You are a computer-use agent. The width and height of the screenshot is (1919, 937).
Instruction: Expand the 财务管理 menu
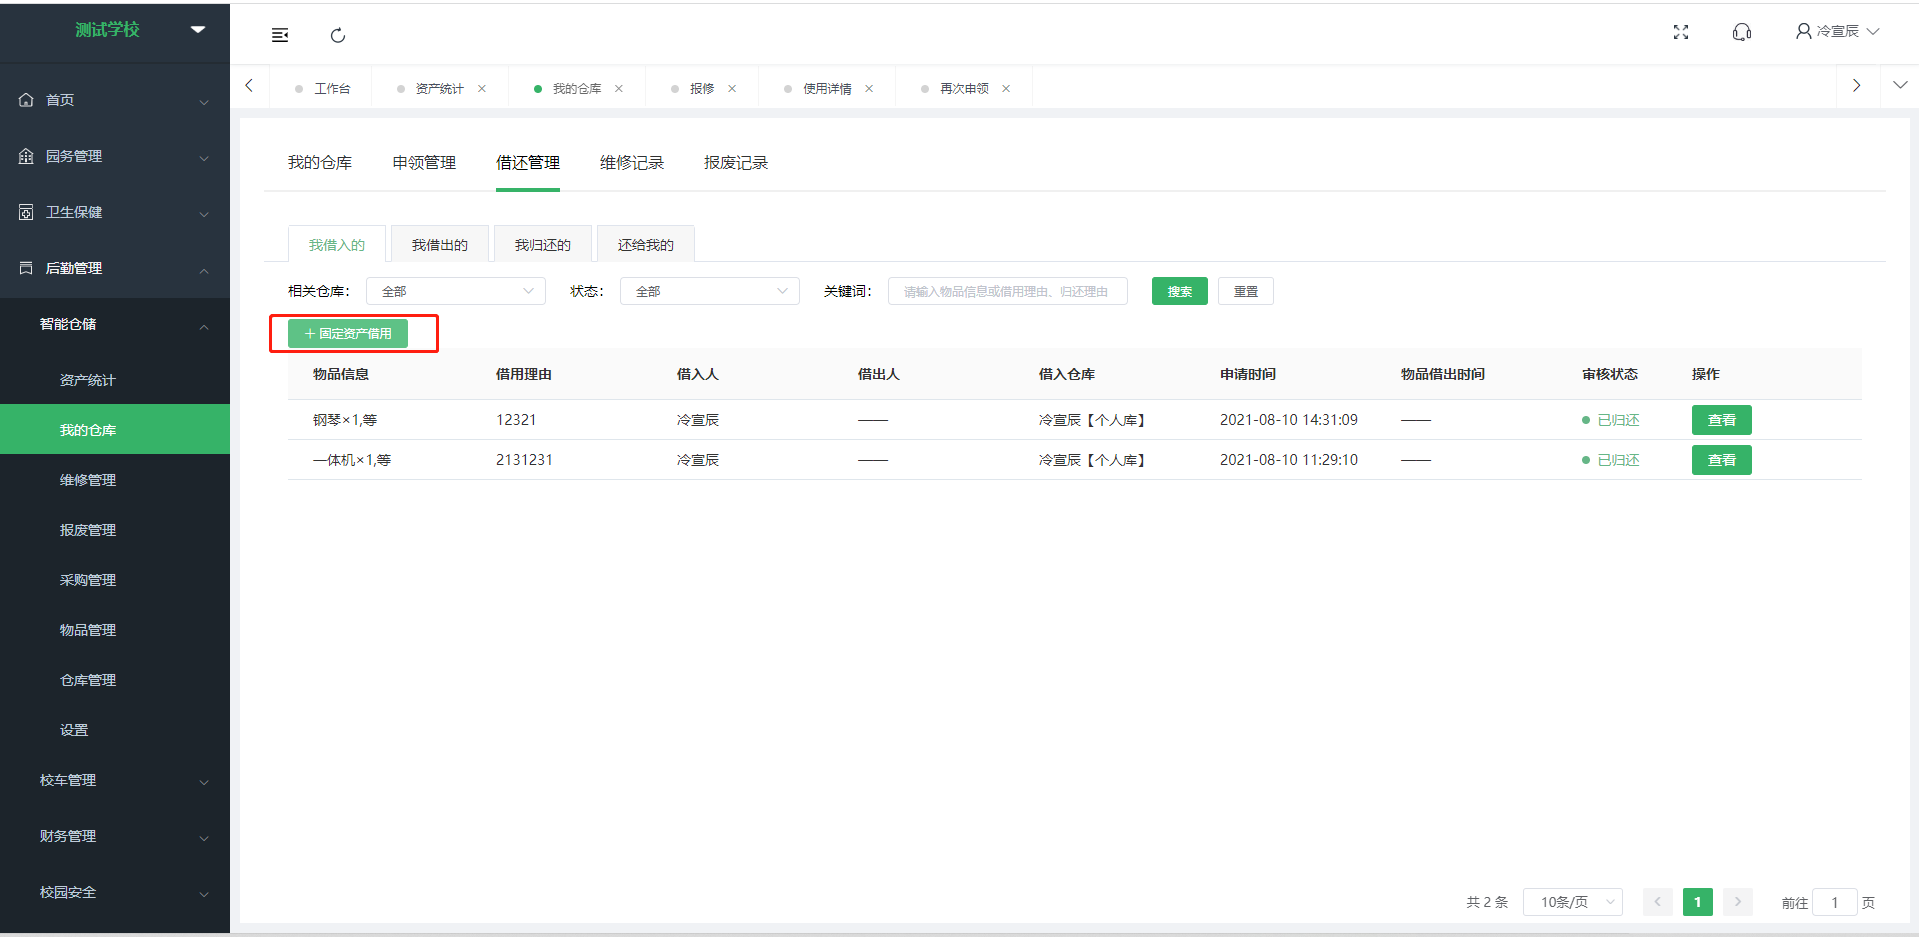(115, 836)
